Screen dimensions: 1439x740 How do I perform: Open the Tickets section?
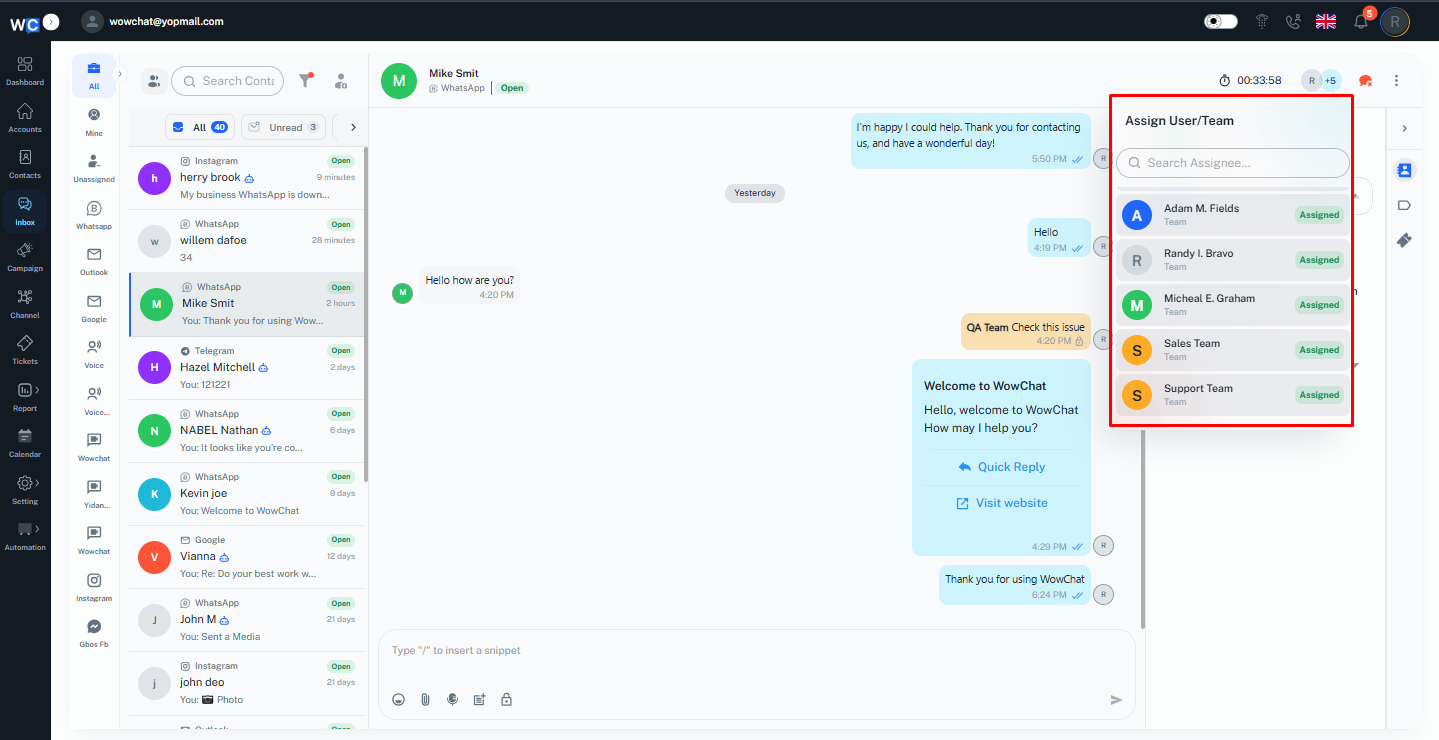pyautogui.click(x=25, y=349)
